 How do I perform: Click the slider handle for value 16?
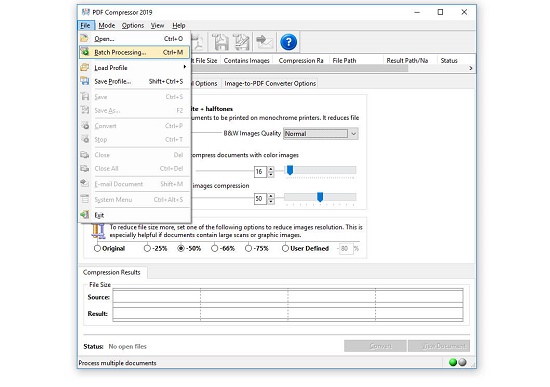pos(290,170)
